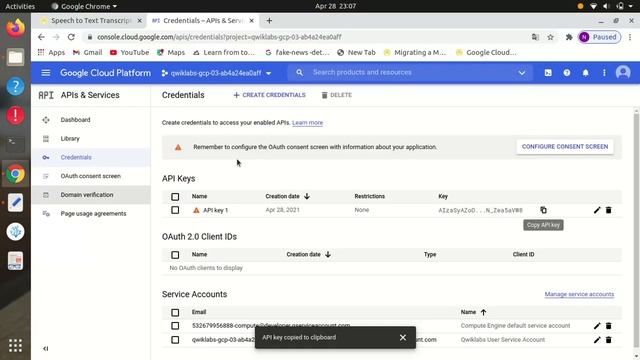Edit API key 1 with pencil icon
Image resolution: width=640 pixels, height=360 pixels.
[597, 210]
